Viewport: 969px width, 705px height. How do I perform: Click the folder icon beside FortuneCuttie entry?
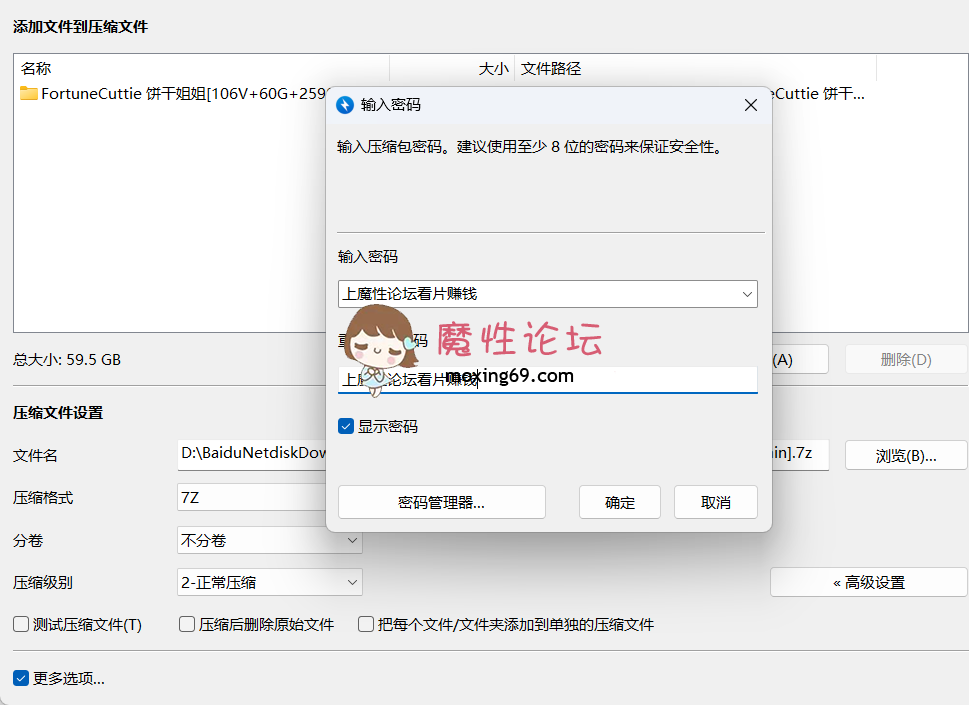[x=28, y=94]
